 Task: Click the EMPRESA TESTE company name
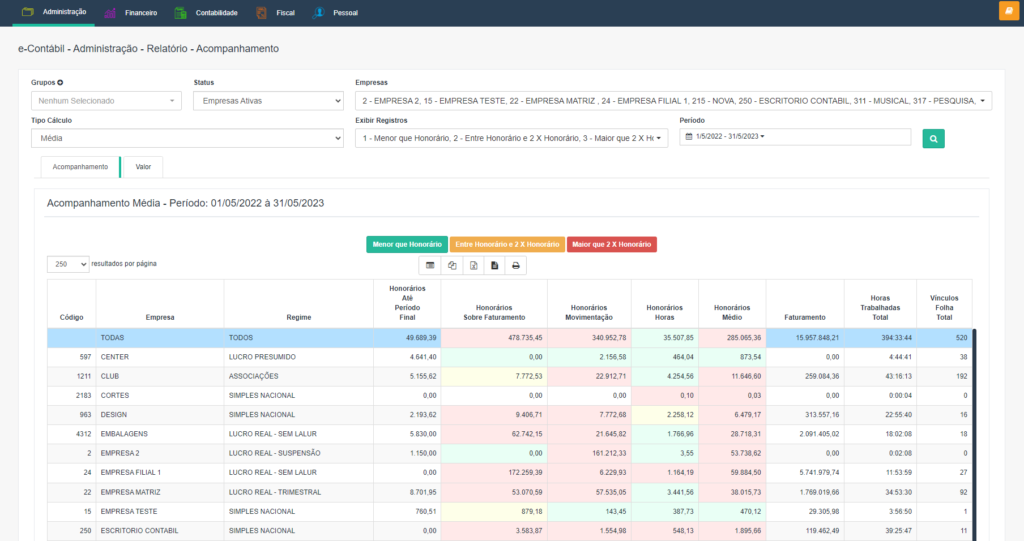click(x=129, y=512)
